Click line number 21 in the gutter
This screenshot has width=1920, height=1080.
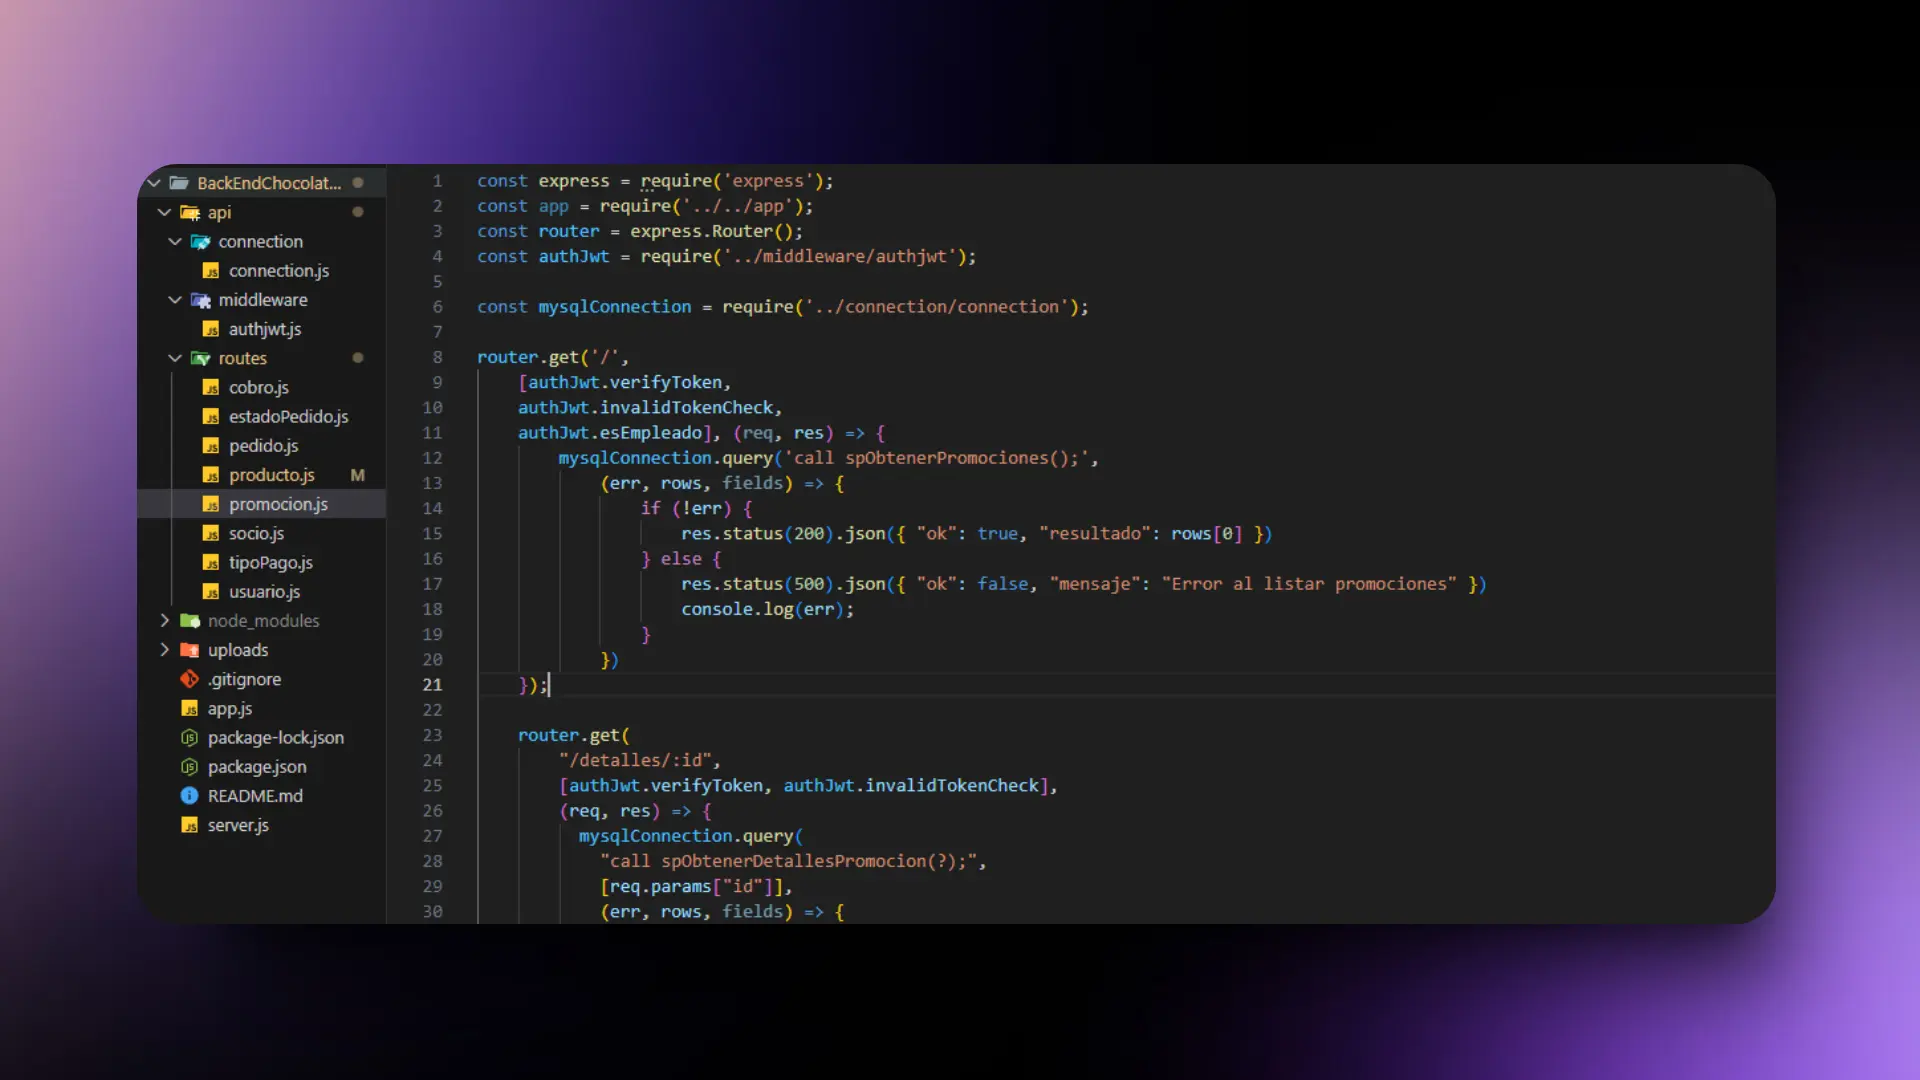(432, 685)
